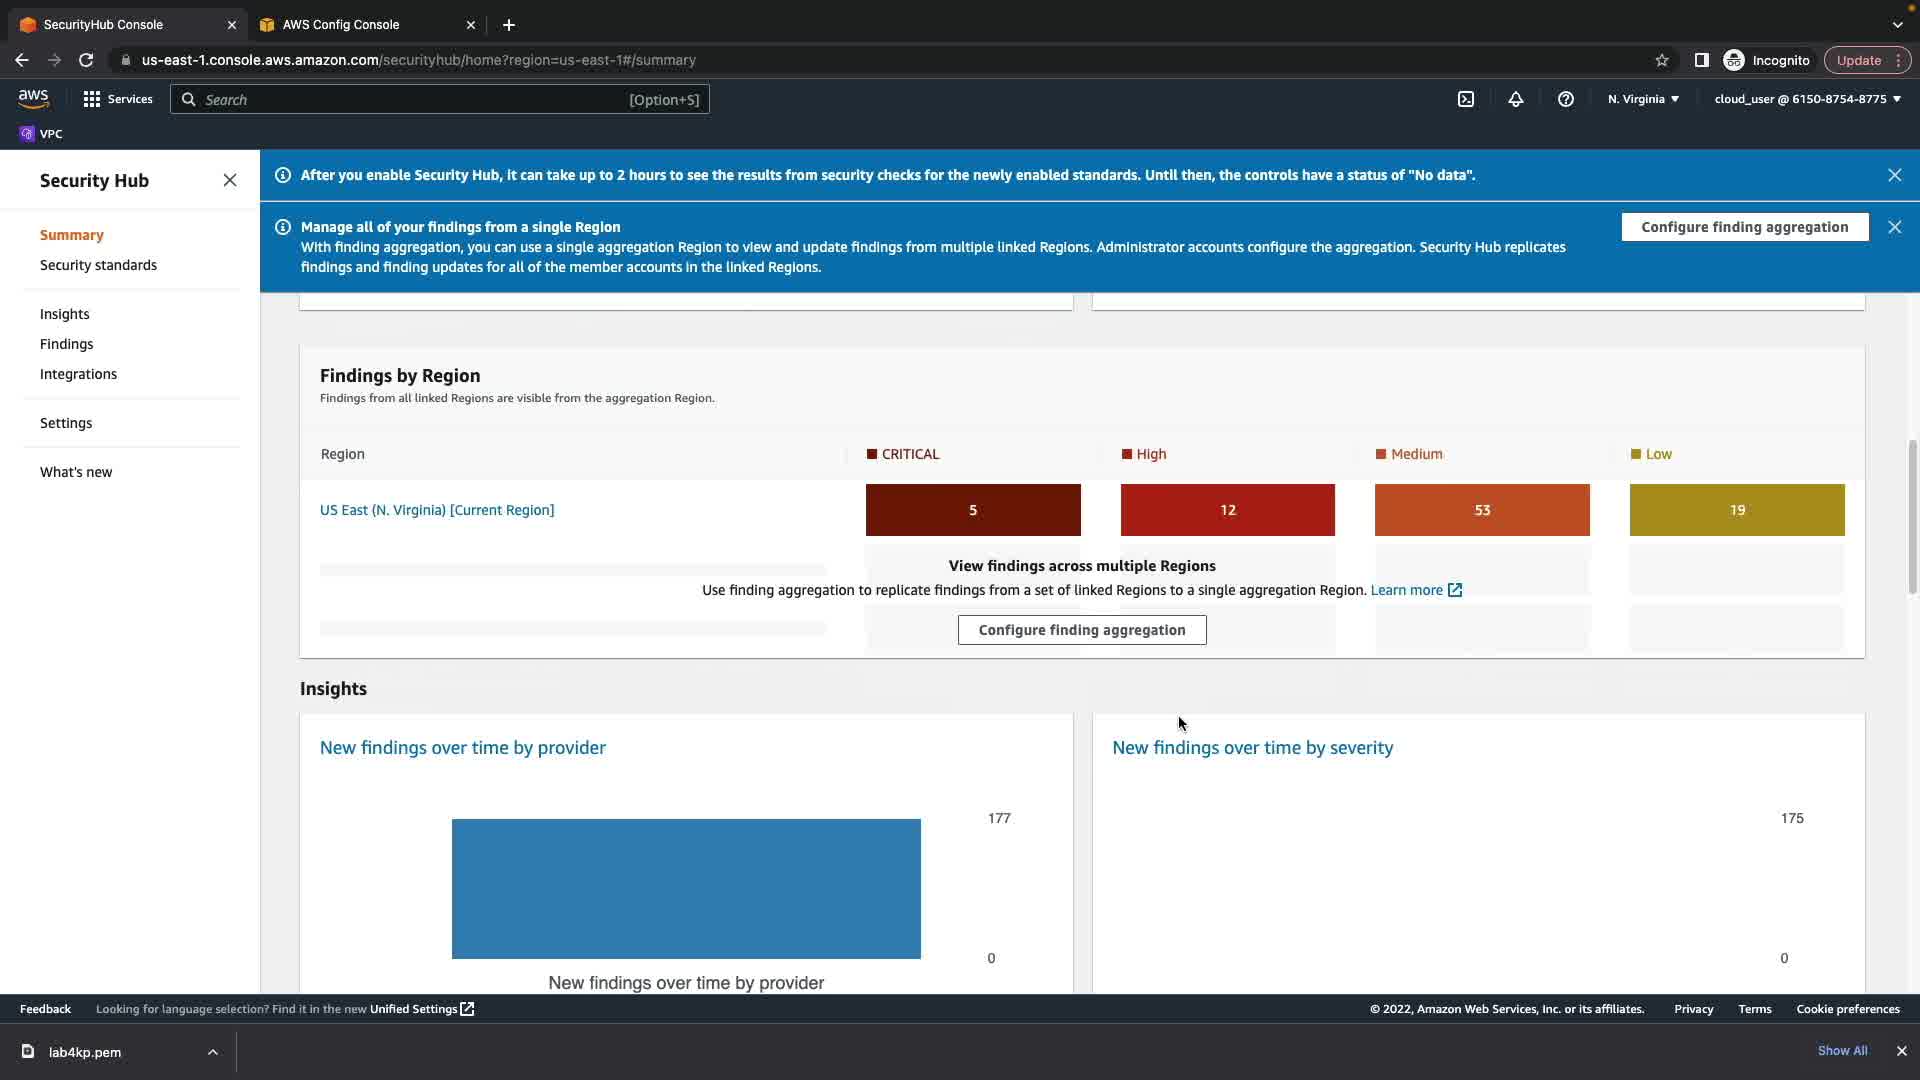Click the AWS logo home icon

(33, 98)
